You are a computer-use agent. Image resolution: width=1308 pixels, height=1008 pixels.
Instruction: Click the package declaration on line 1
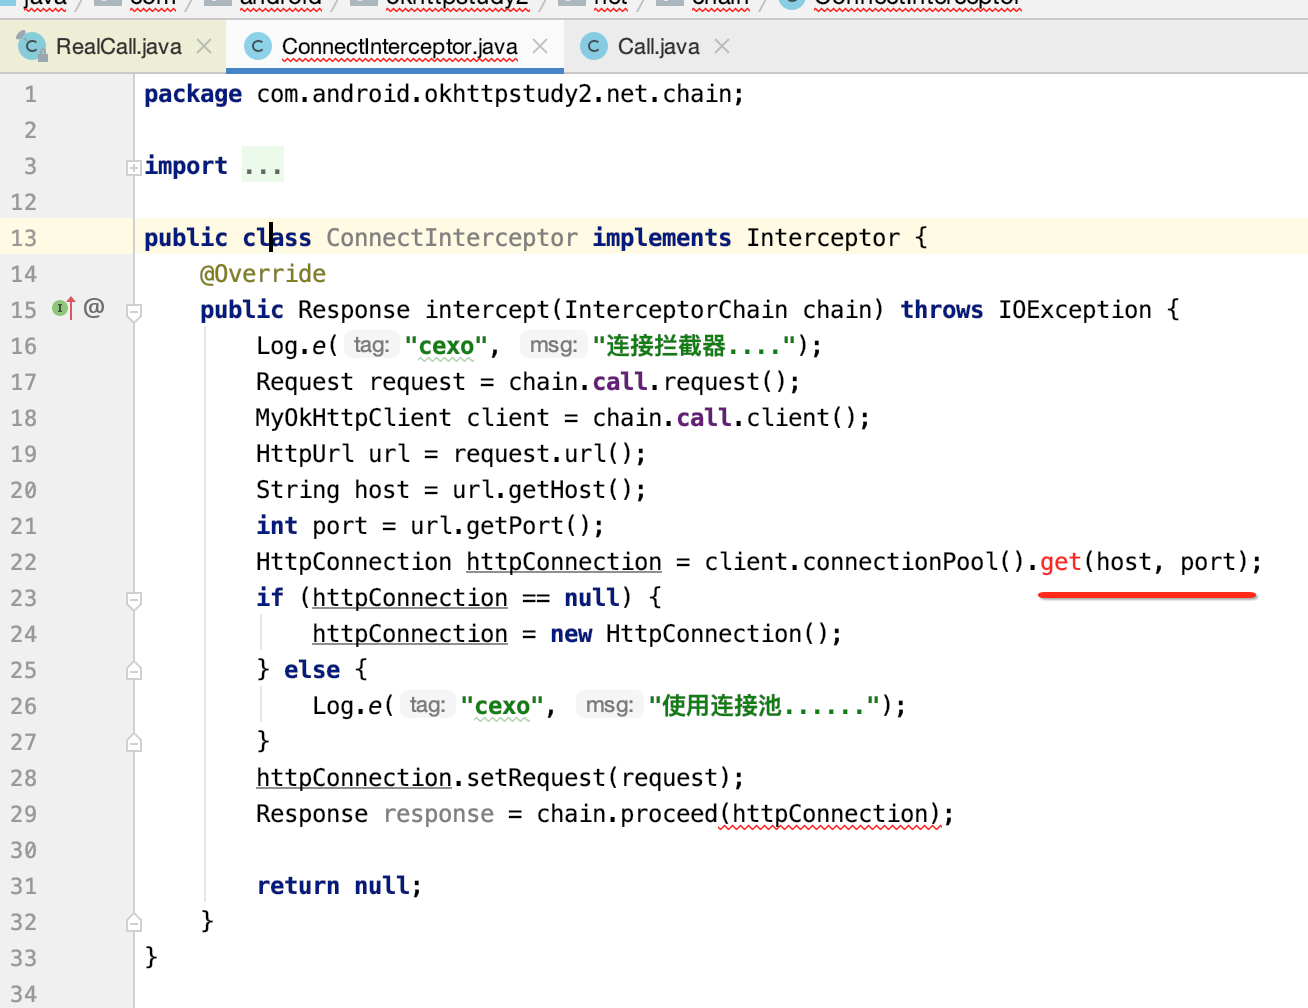pos(444,94)
